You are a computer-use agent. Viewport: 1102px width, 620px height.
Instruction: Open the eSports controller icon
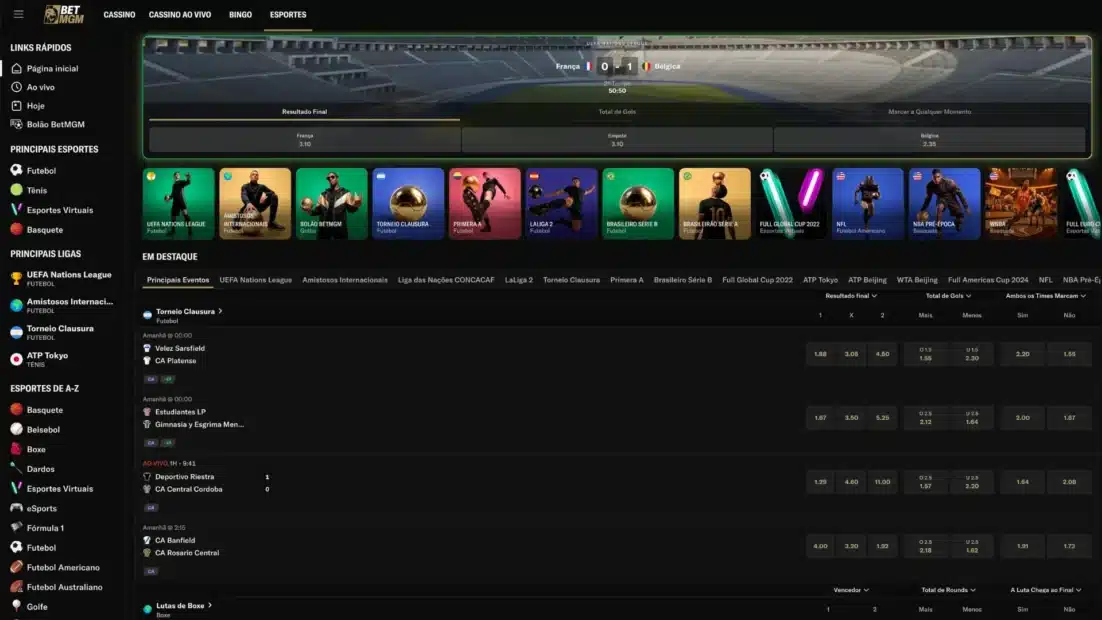pos(16,508)
